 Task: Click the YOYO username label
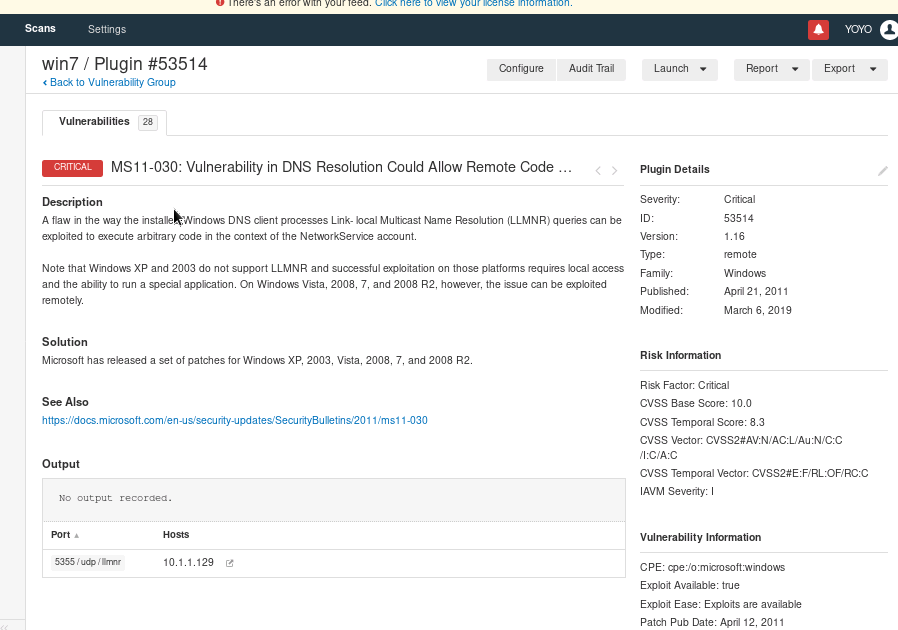point(858,29)
